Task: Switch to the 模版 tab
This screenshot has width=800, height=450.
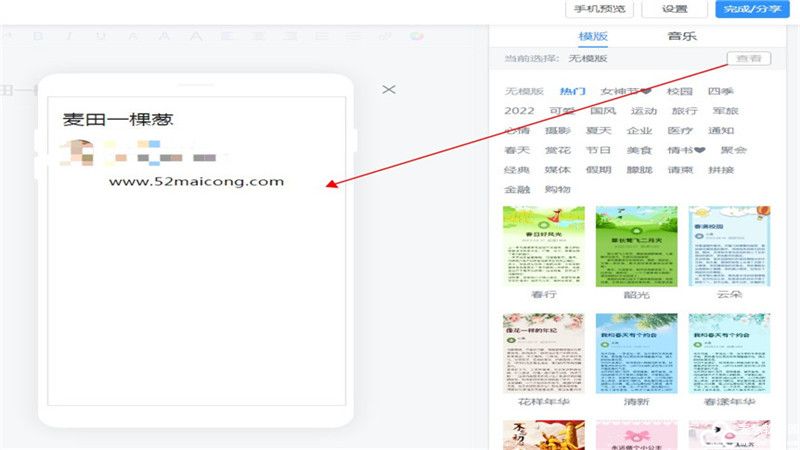Action: pos(593,36)
